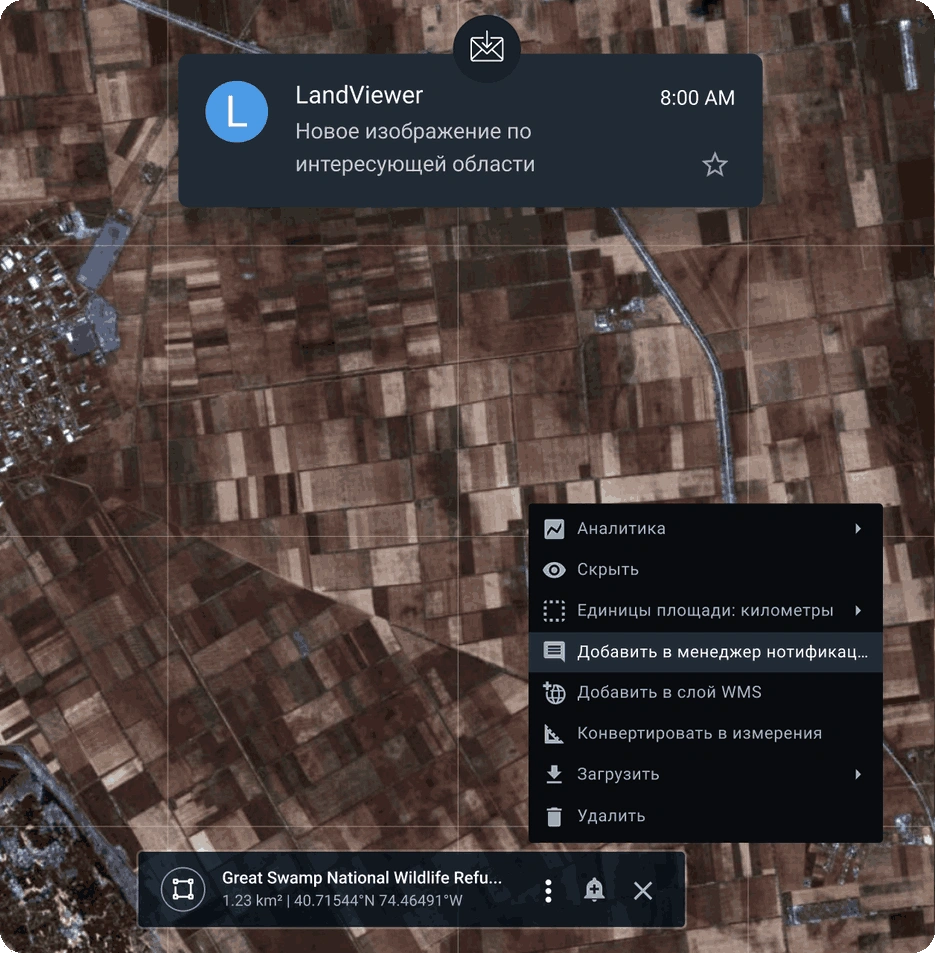935x953 pixels.
Task: Click the trash icon next to Удалить
Action: click(554, 816)
